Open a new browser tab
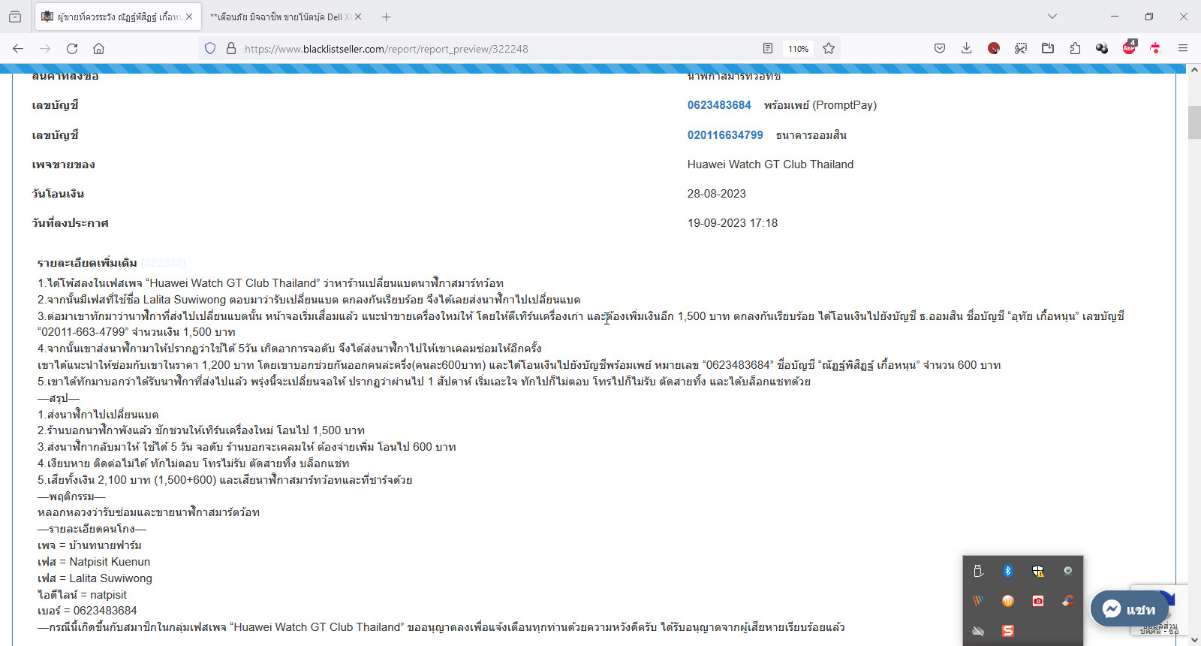1201x646 pixels. [387, 17]
